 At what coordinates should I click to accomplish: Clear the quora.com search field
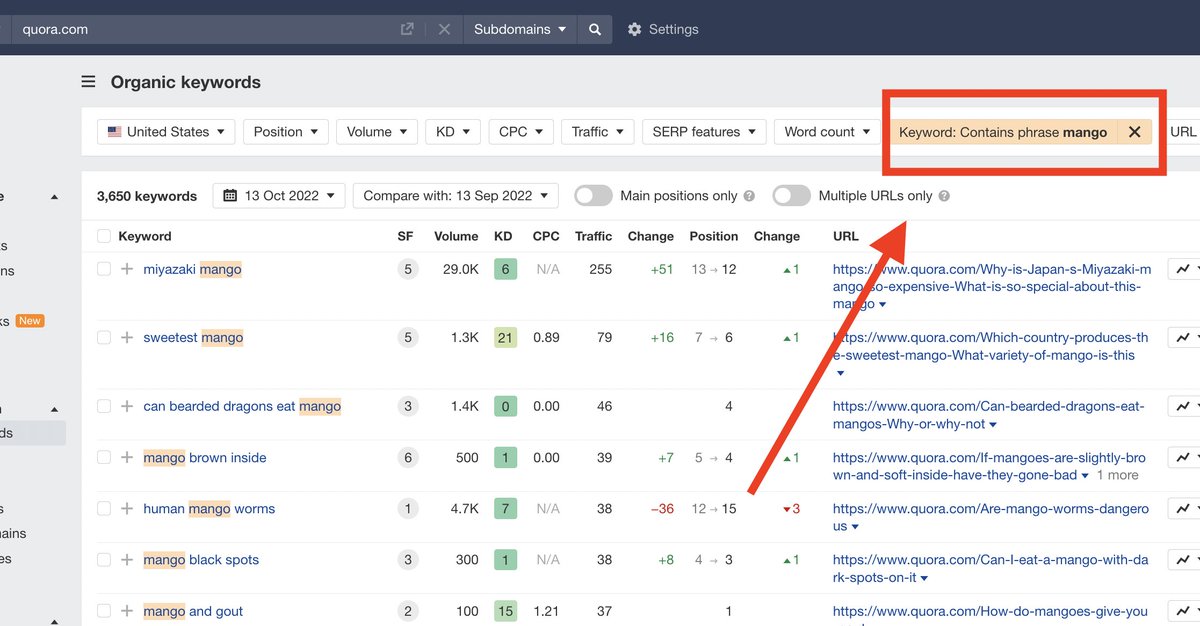tap(444, 29)
